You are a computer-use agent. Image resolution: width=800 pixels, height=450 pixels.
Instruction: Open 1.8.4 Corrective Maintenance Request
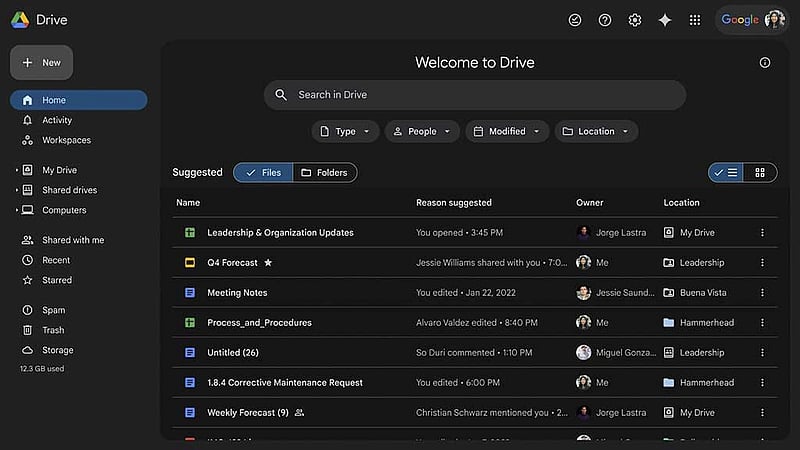click(x=285, y=383)
